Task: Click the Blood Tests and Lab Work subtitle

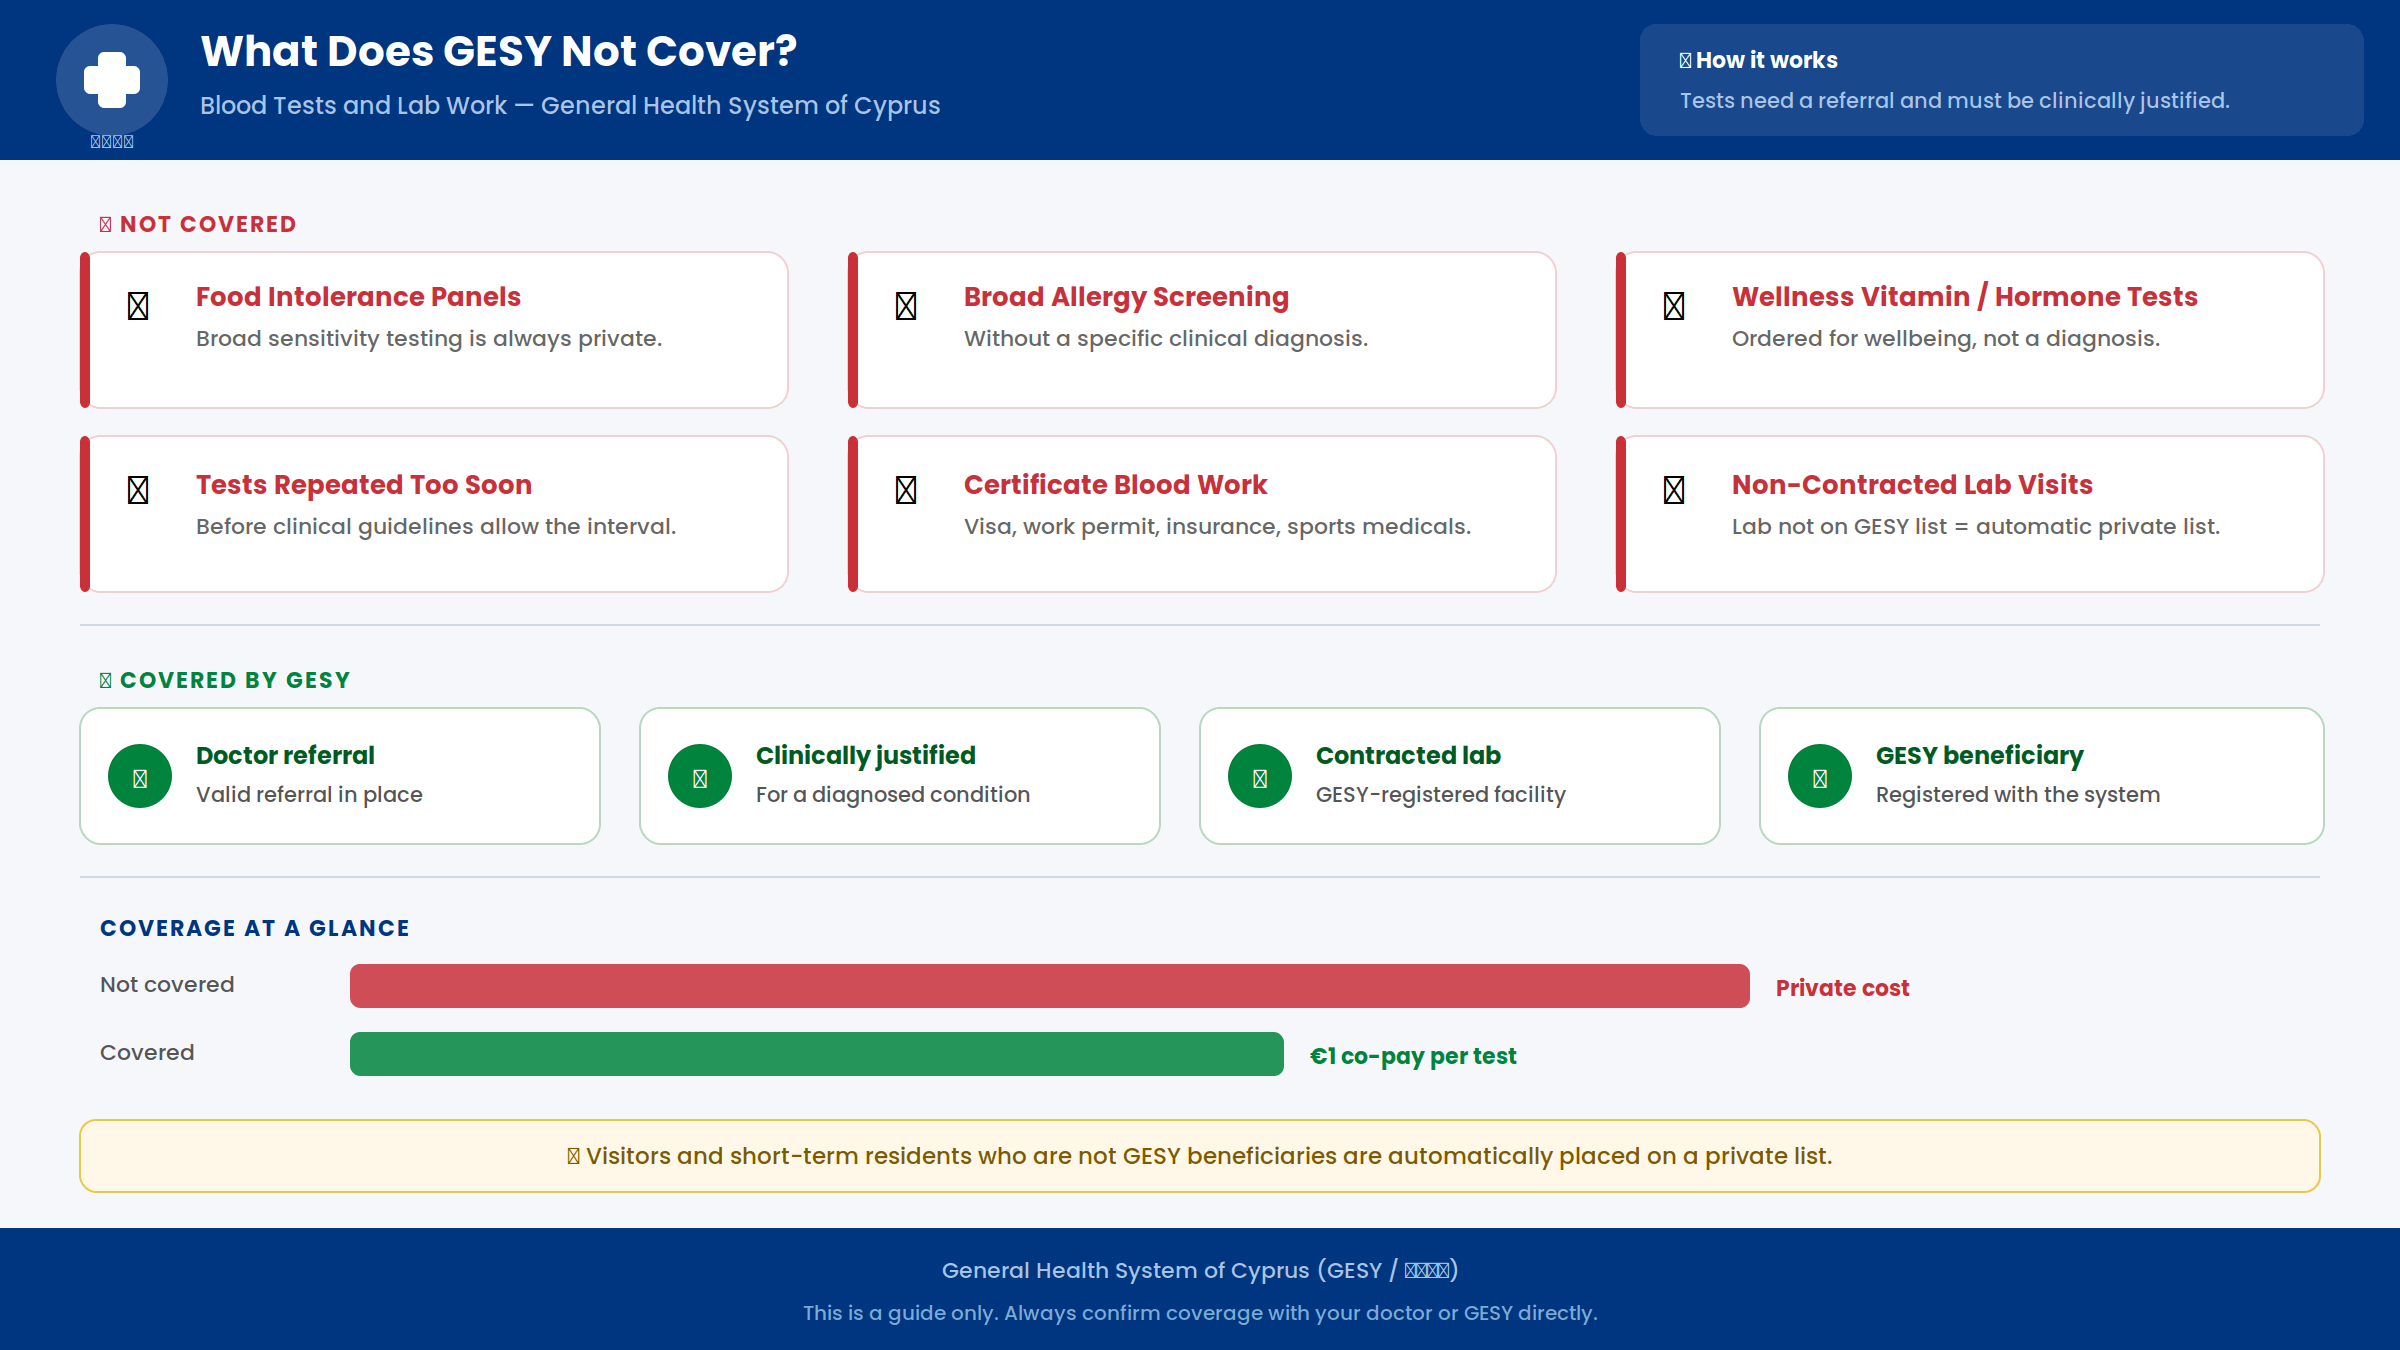Action: pyautogui.click(x=570, y=106)
